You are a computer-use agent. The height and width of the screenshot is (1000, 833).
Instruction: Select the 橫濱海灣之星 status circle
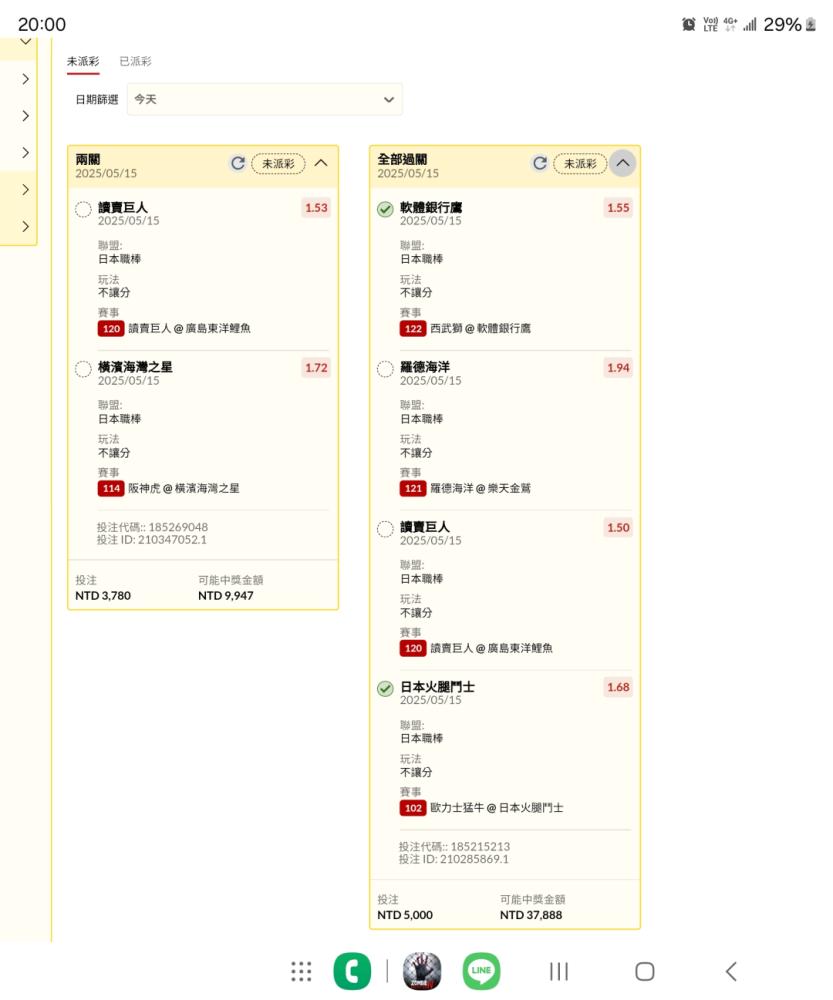point(83,369)
